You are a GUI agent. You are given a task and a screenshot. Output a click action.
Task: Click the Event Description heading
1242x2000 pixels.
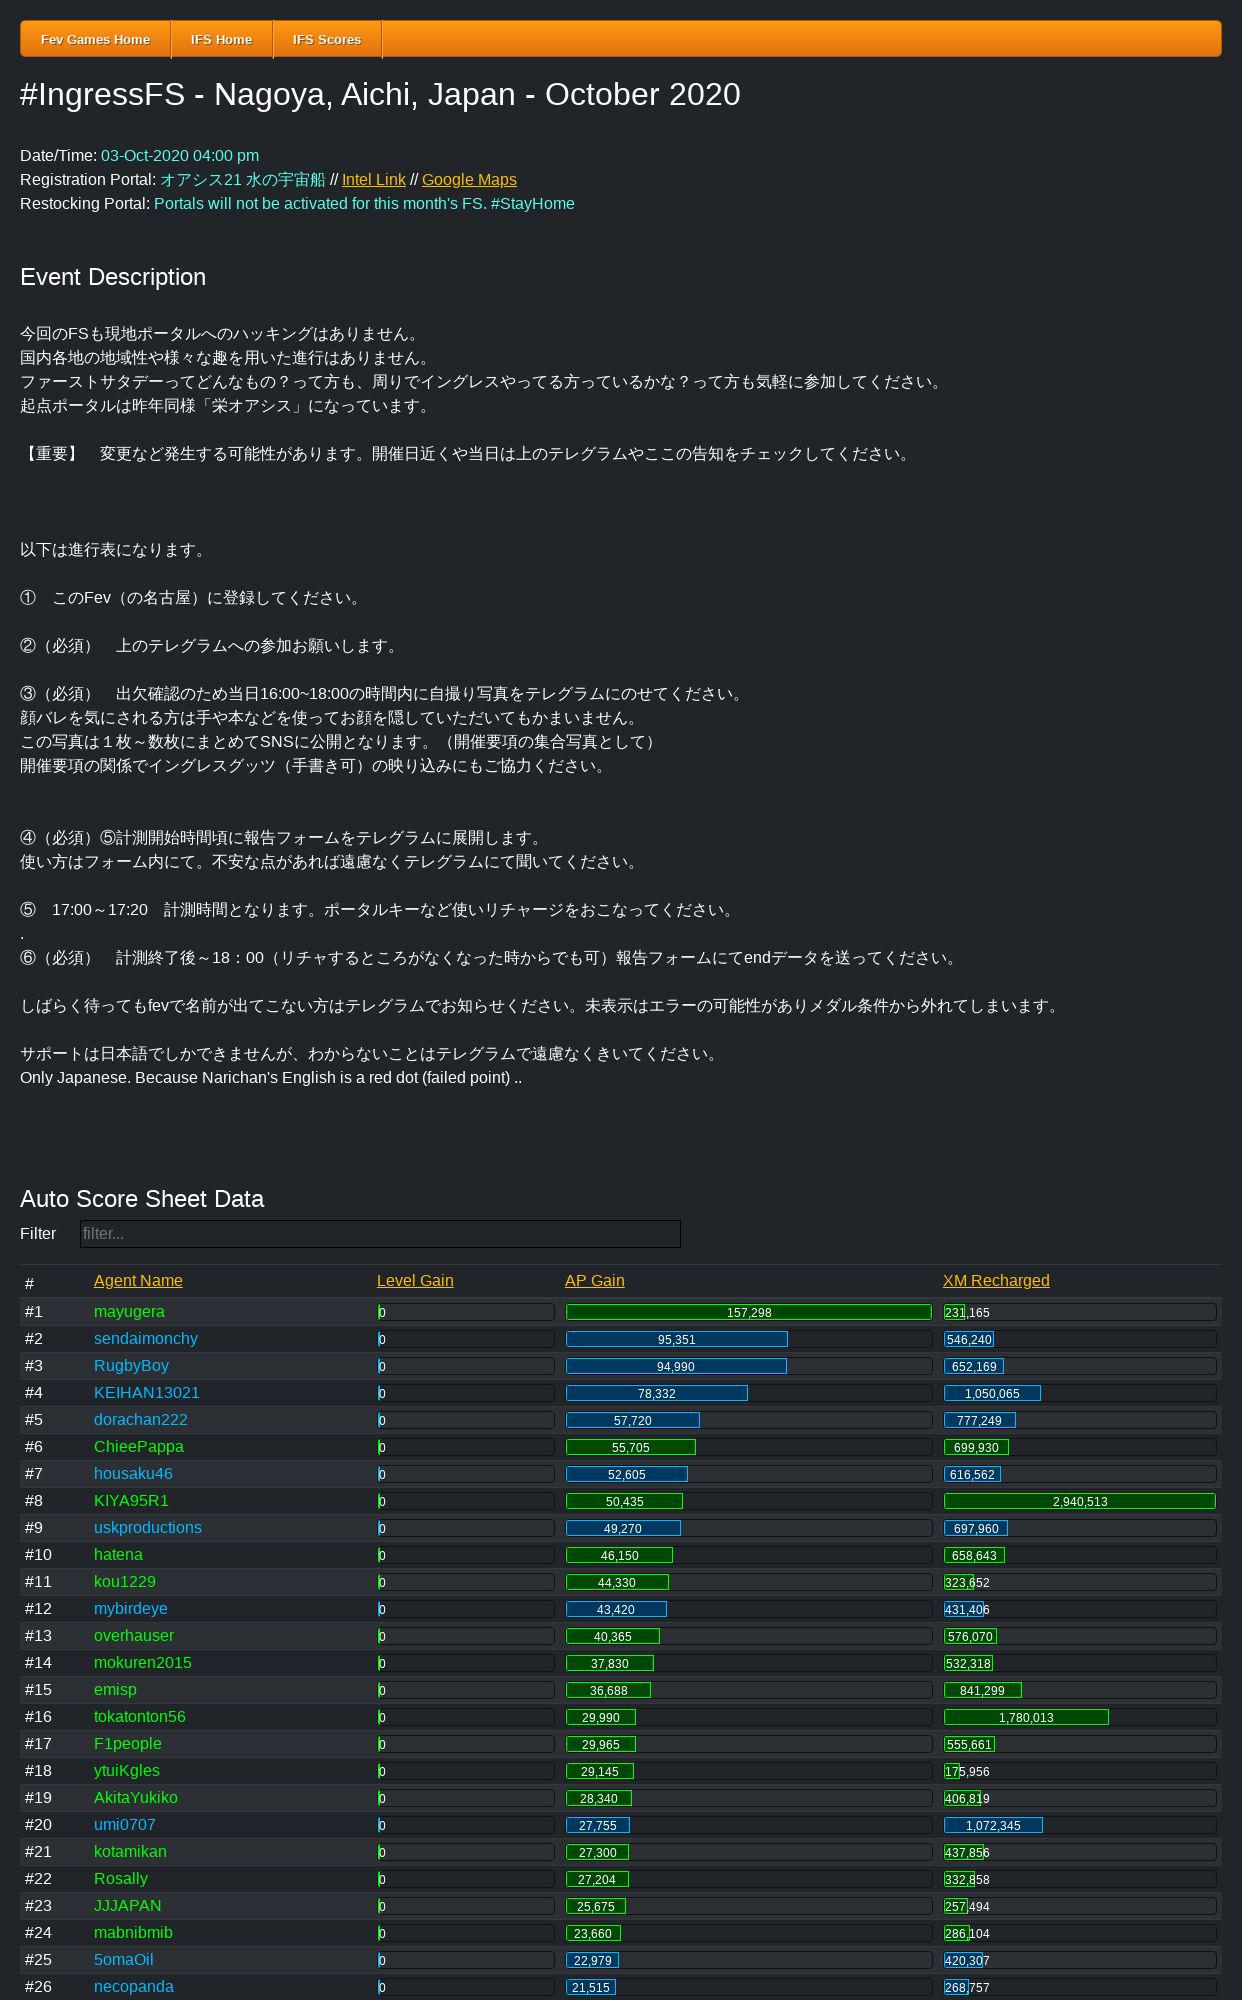(x=113, y=277)
